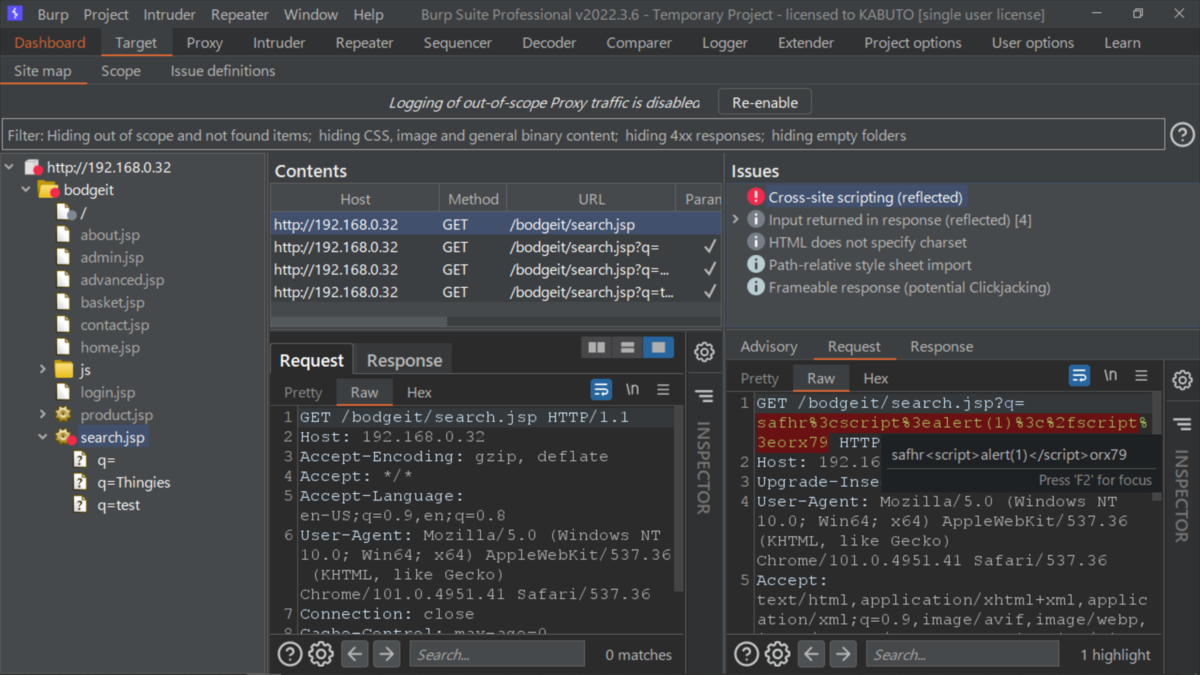
Task: Sort contents by the URL column header
Action: [x=591, y=199]
